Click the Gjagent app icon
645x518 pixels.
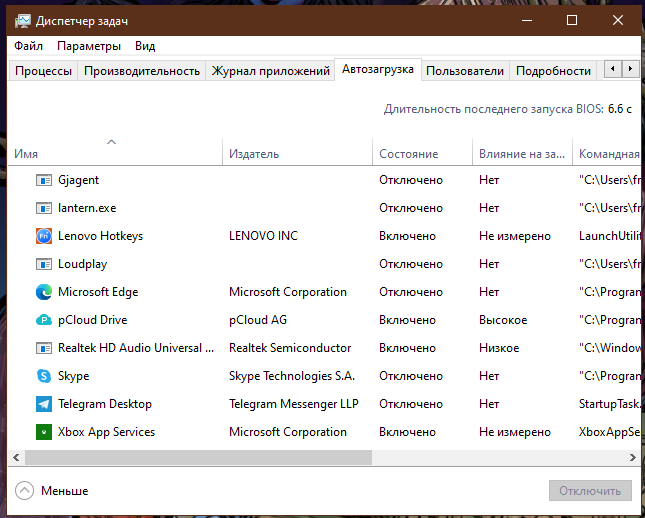click(44, 180)
